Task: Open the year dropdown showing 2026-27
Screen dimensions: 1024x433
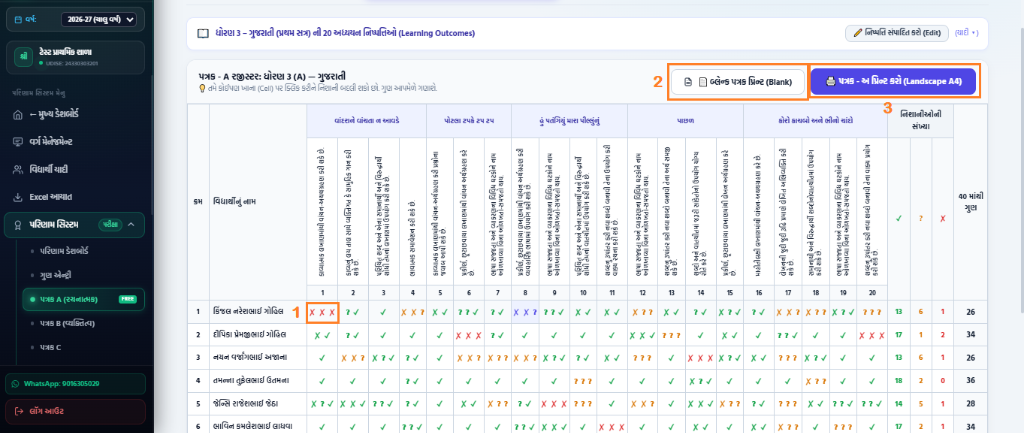Action: 99,20
